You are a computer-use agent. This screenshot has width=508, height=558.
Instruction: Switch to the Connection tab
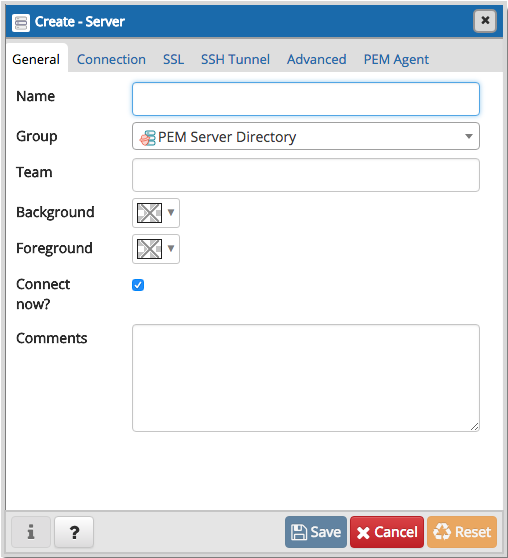click(x=111, y=59)
